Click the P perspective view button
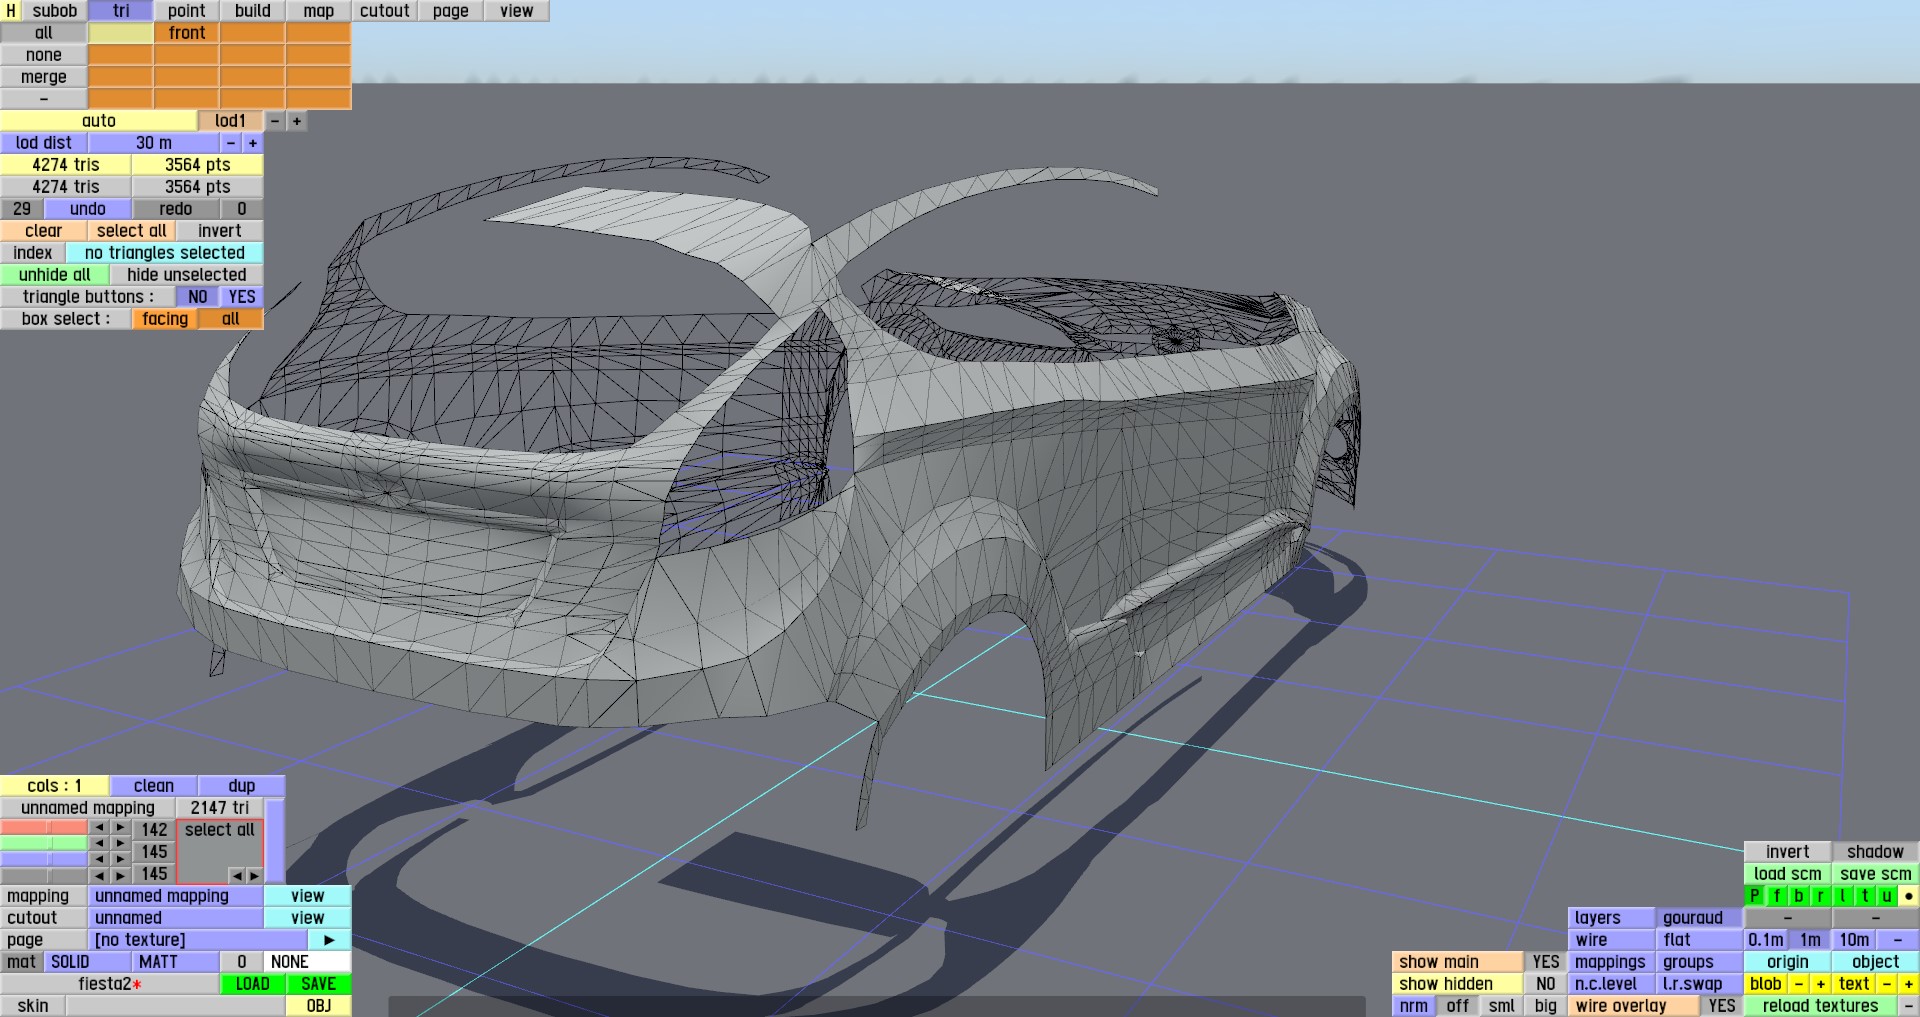The image size is (1920, 1017). [1754, 896]
